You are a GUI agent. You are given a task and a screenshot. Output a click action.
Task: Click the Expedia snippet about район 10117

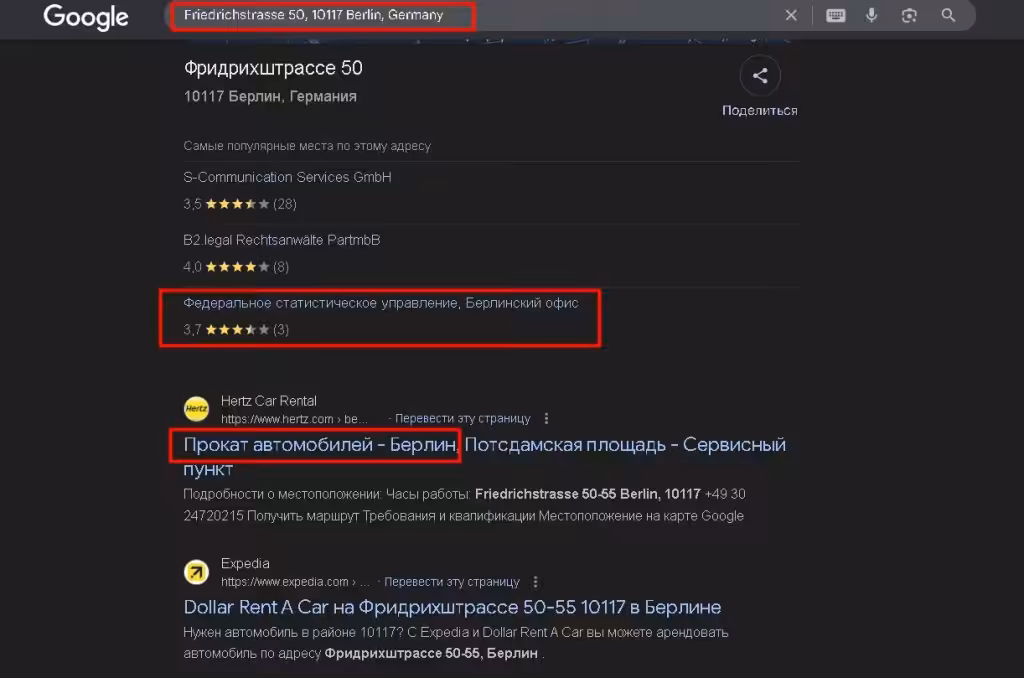click(456, 643)
